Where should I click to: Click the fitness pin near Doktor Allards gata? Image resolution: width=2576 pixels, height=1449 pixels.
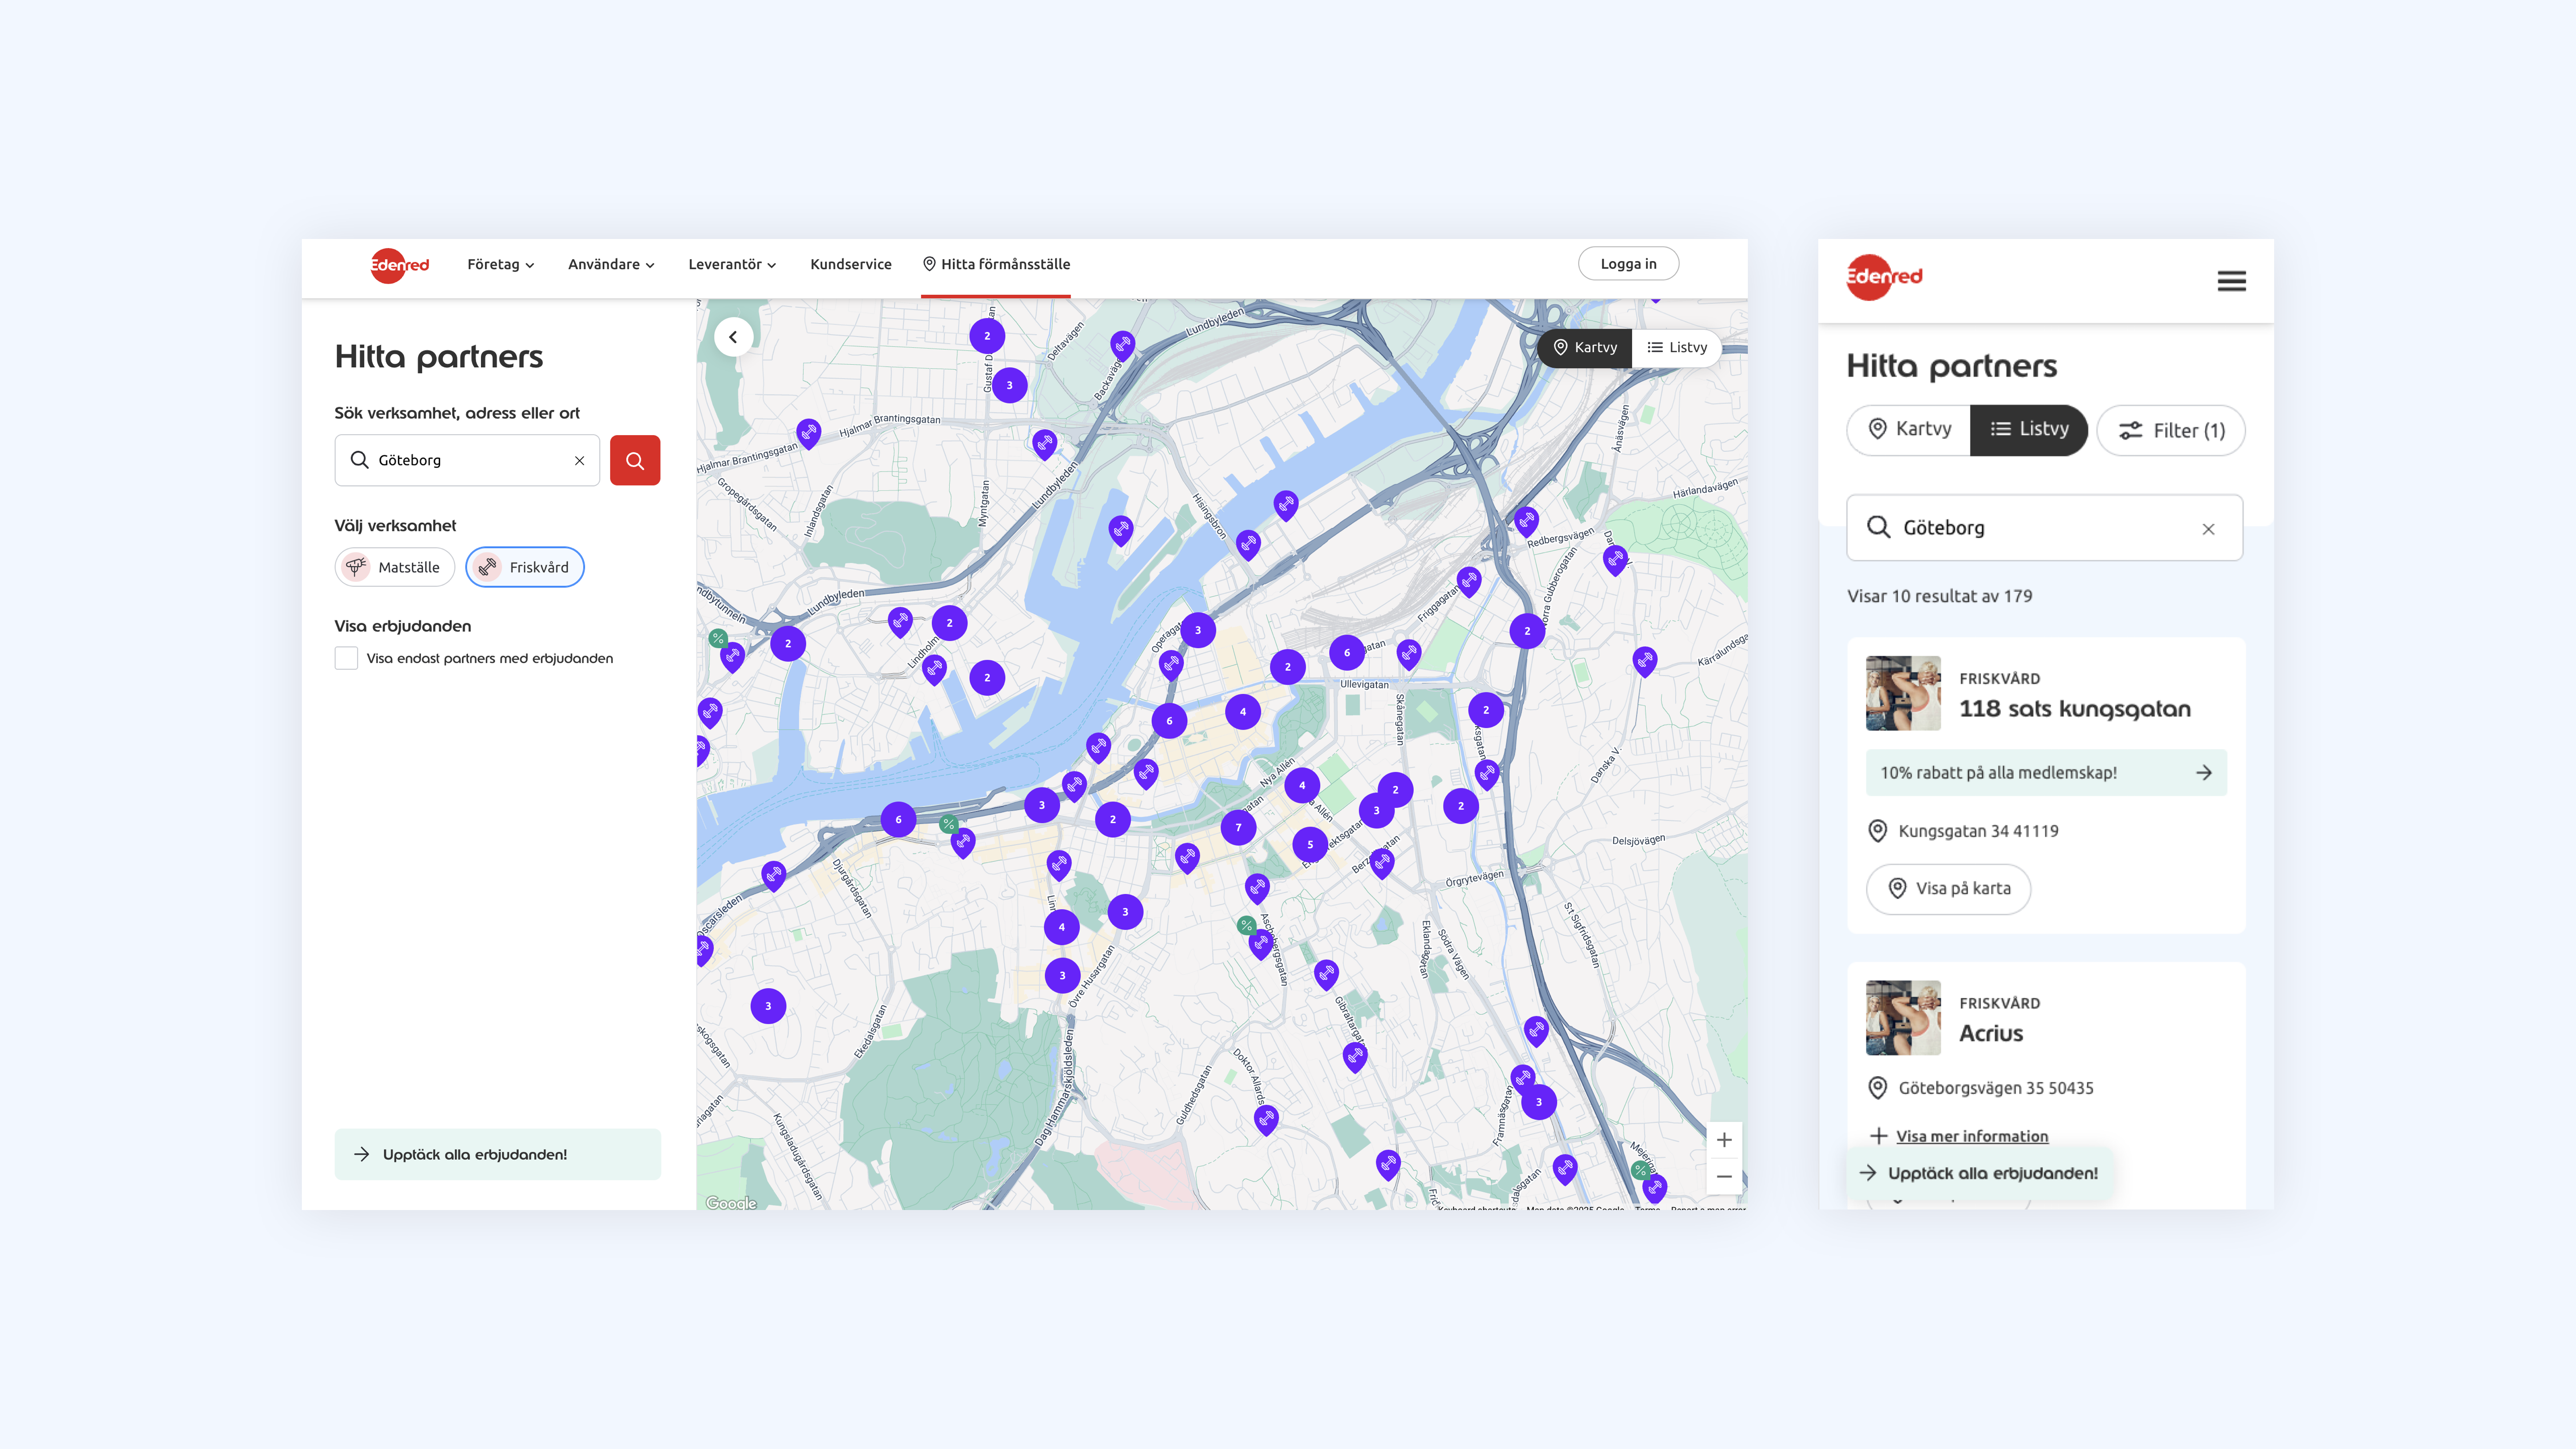[x=1266, y=1119]
